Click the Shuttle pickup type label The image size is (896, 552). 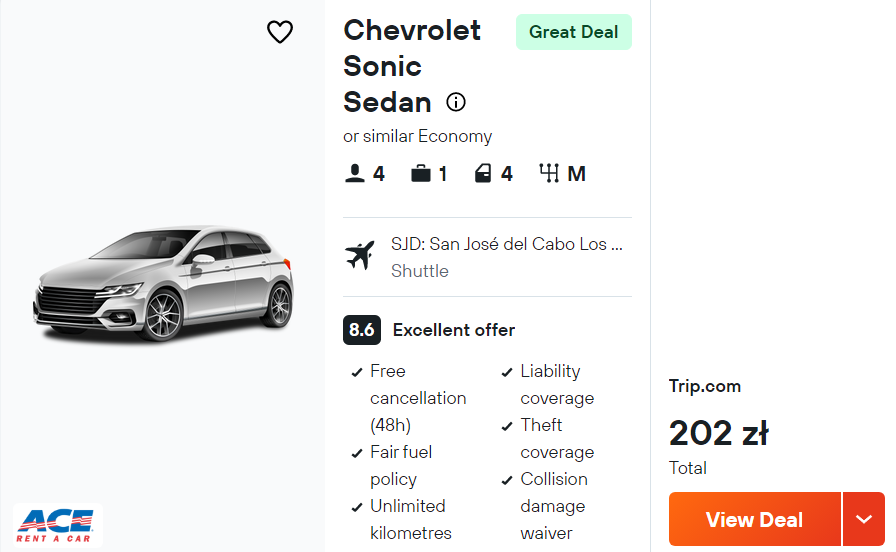[x=420, y=271]
